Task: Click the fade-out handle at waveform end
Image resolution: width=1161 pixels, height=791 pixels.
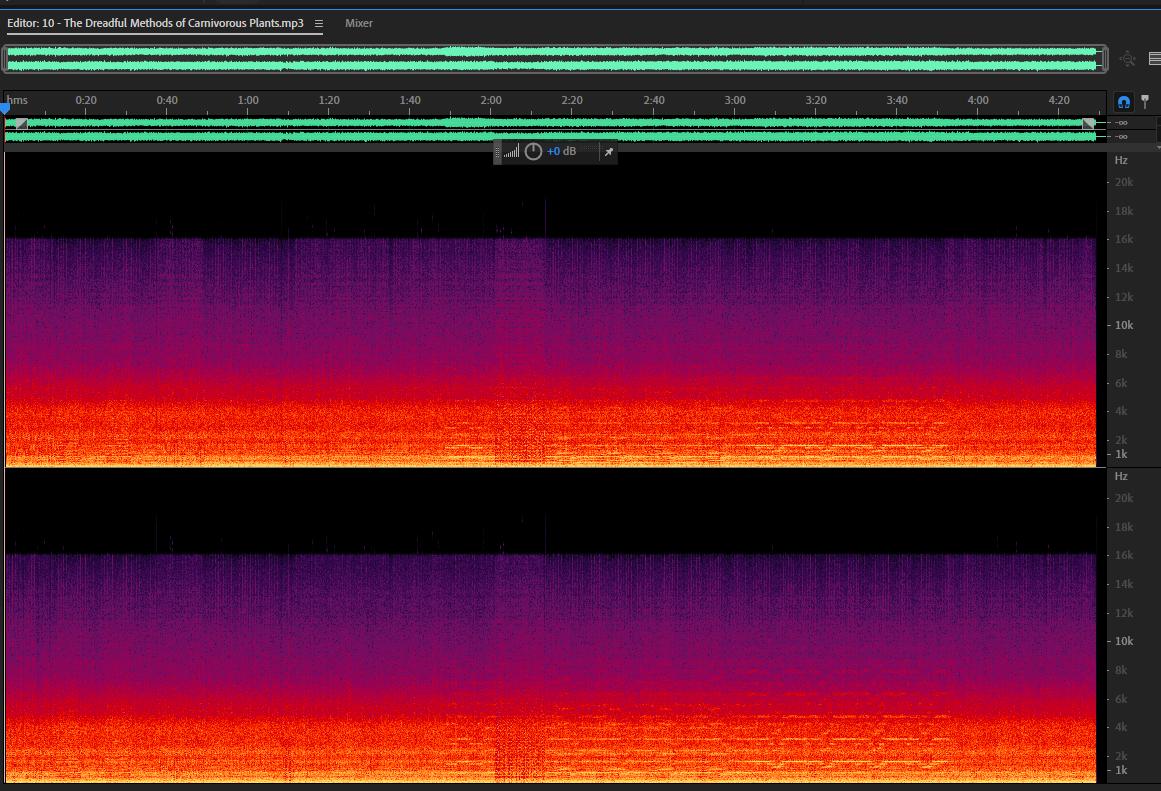Action: [x=1088, y=123]
